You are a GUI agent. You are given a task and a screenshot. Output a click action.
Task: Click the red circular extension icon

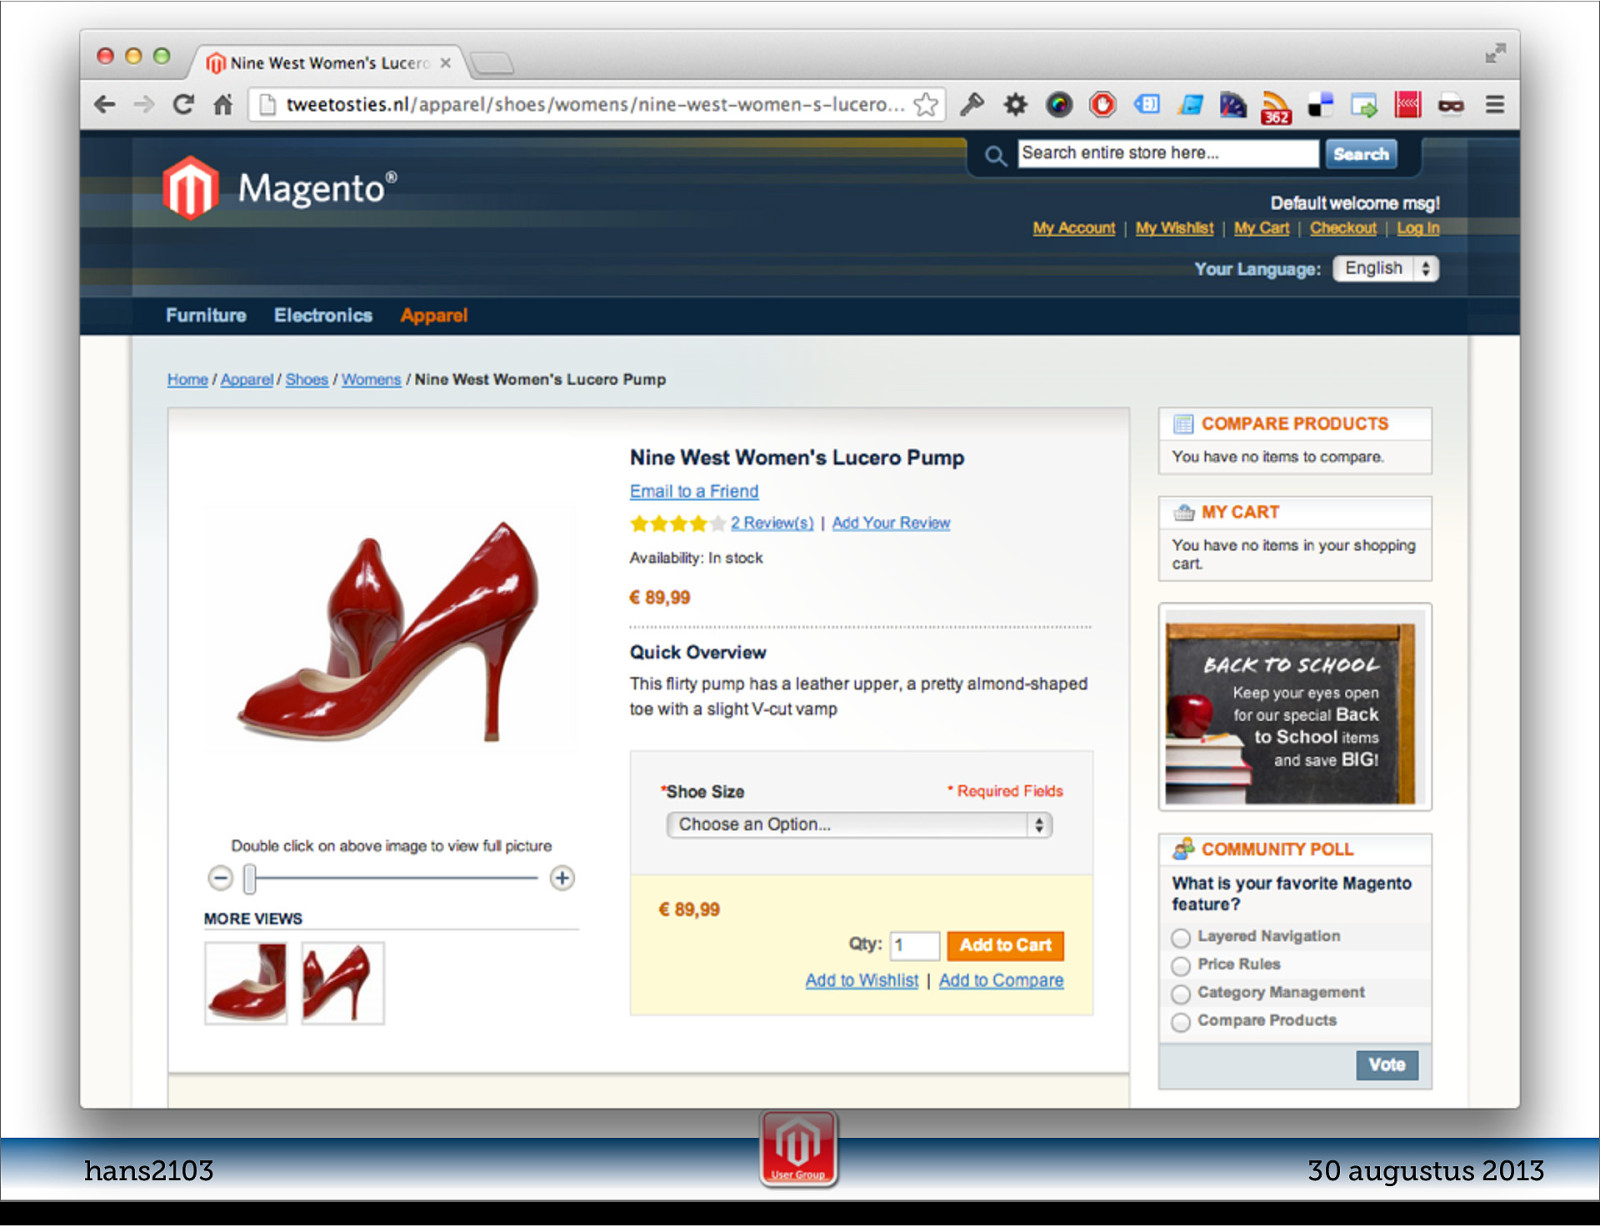tap(1103, 104)
